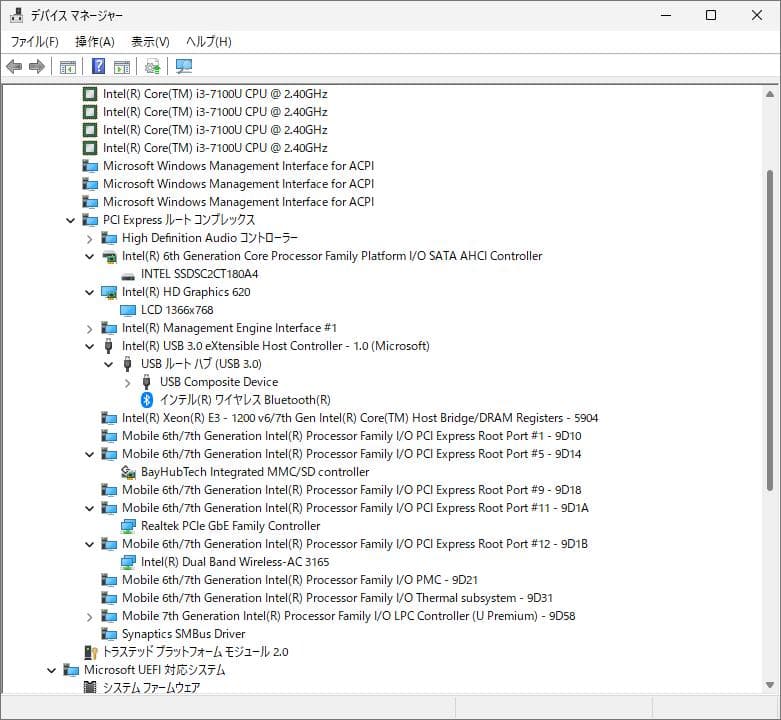Select the INTEL SSDSC2CT180A4 text
This screenshot has width=781, height=720.
(199, 274)
